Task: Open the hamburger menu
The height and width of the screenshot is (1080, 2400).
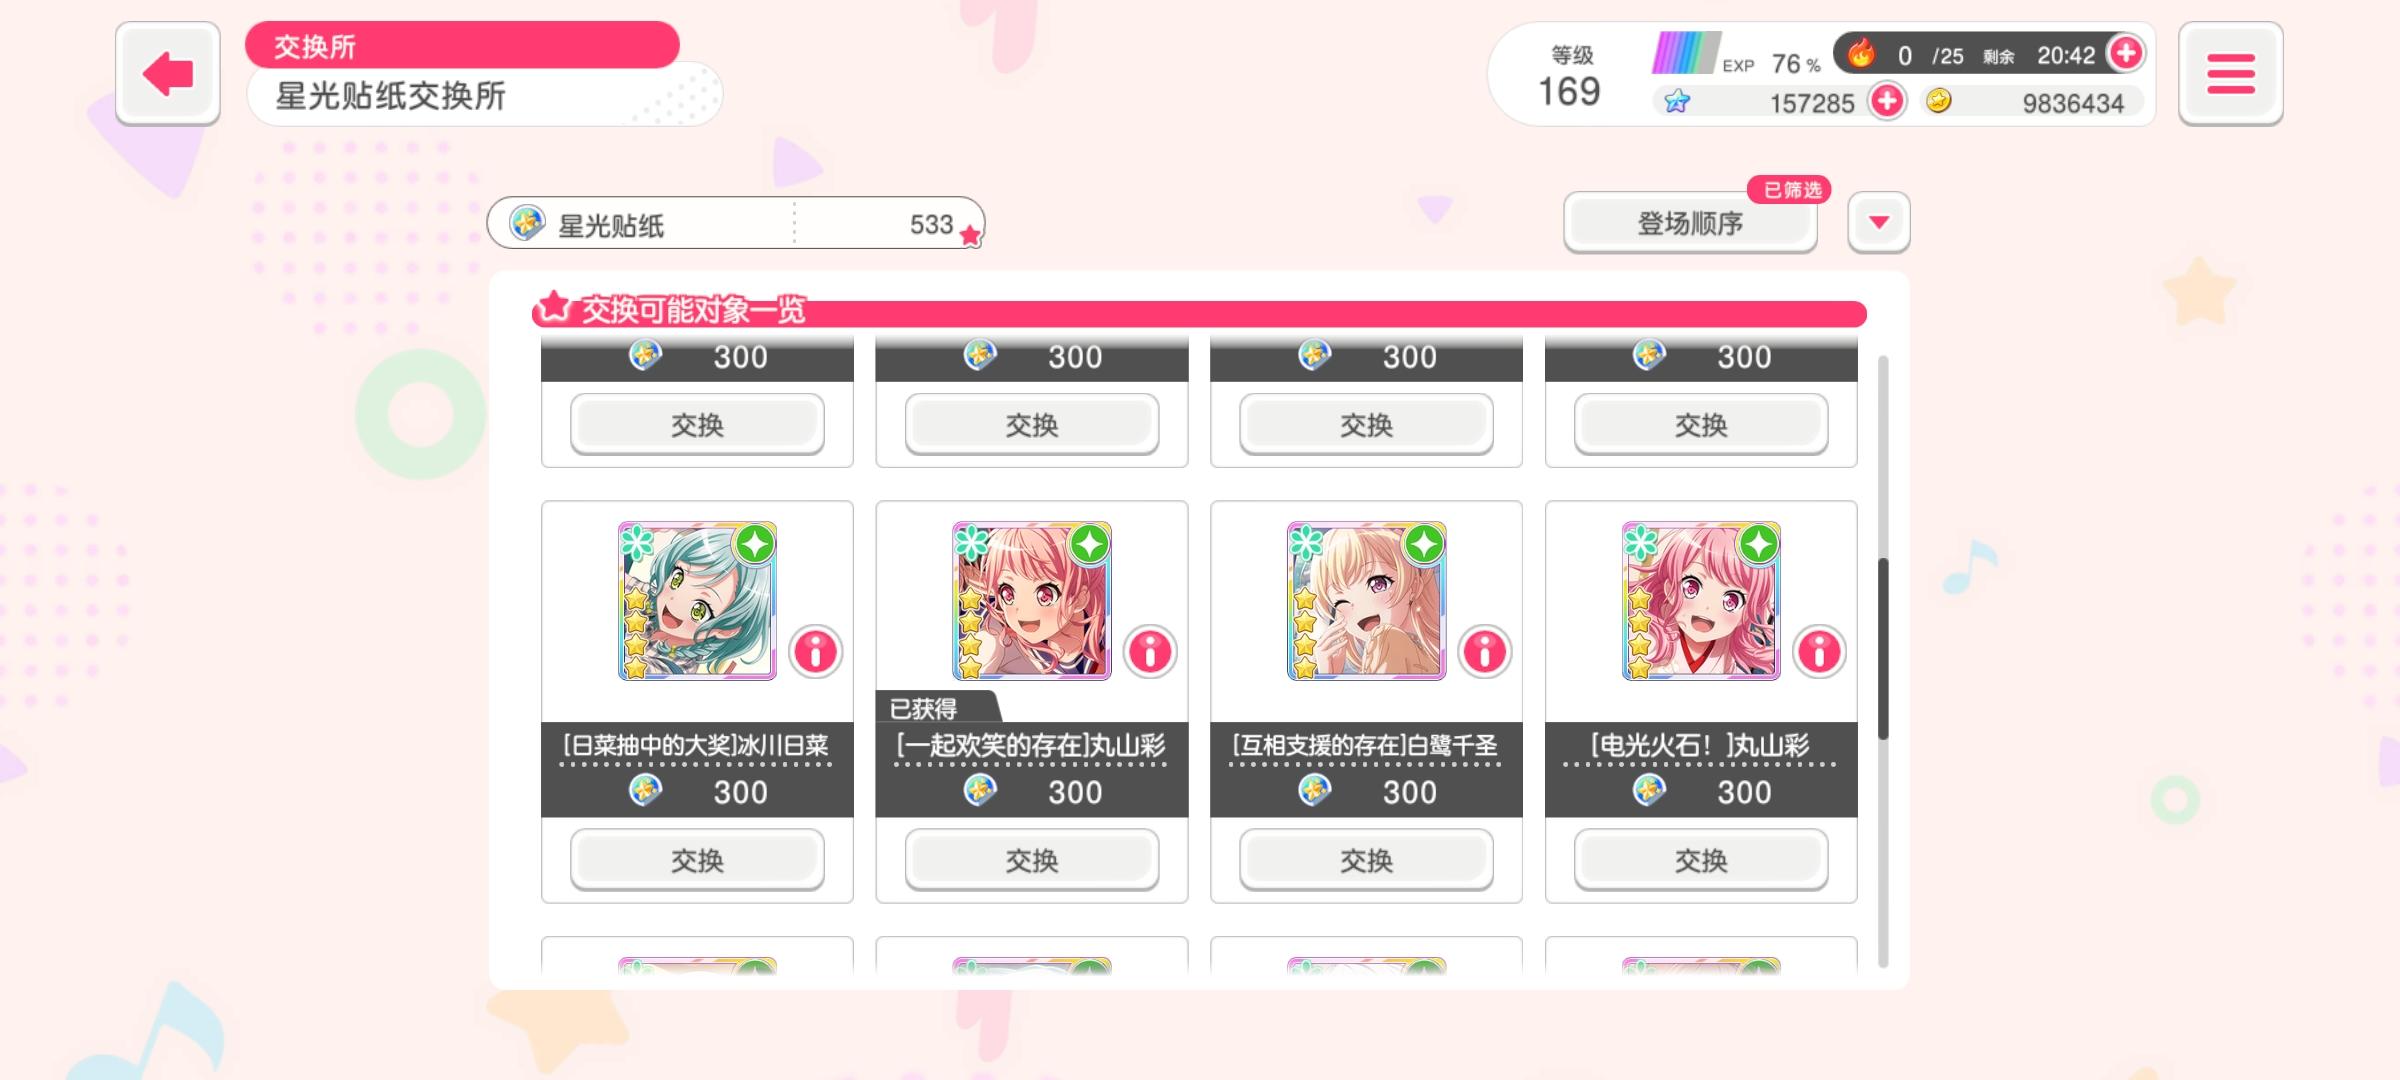Action: 2230,74
